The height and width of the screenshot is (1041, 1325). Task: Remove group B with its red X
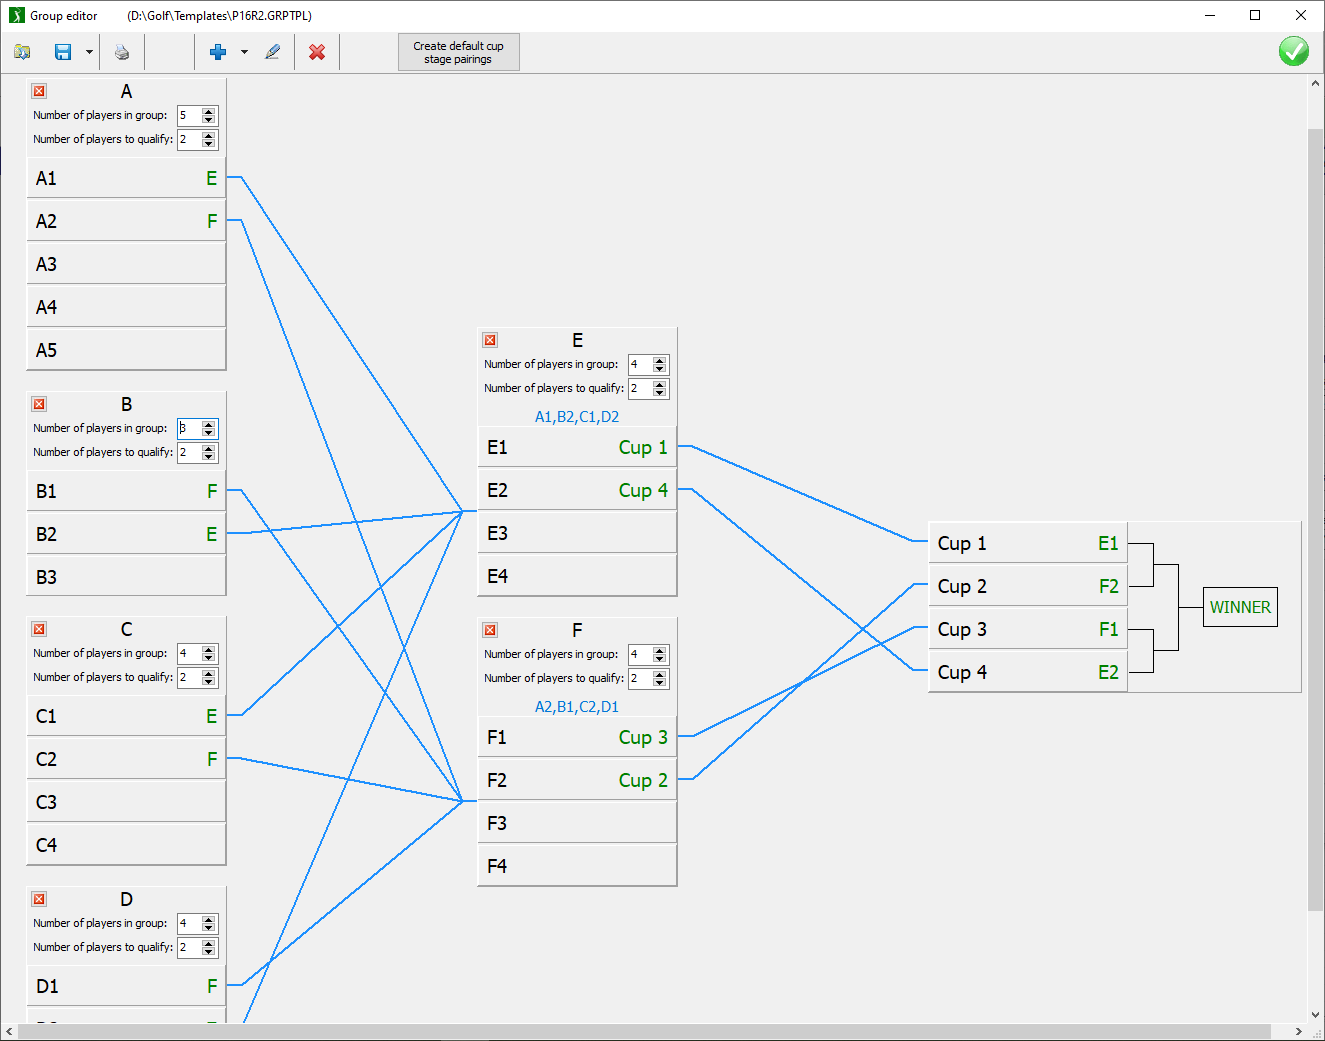(x=39, y=404)
